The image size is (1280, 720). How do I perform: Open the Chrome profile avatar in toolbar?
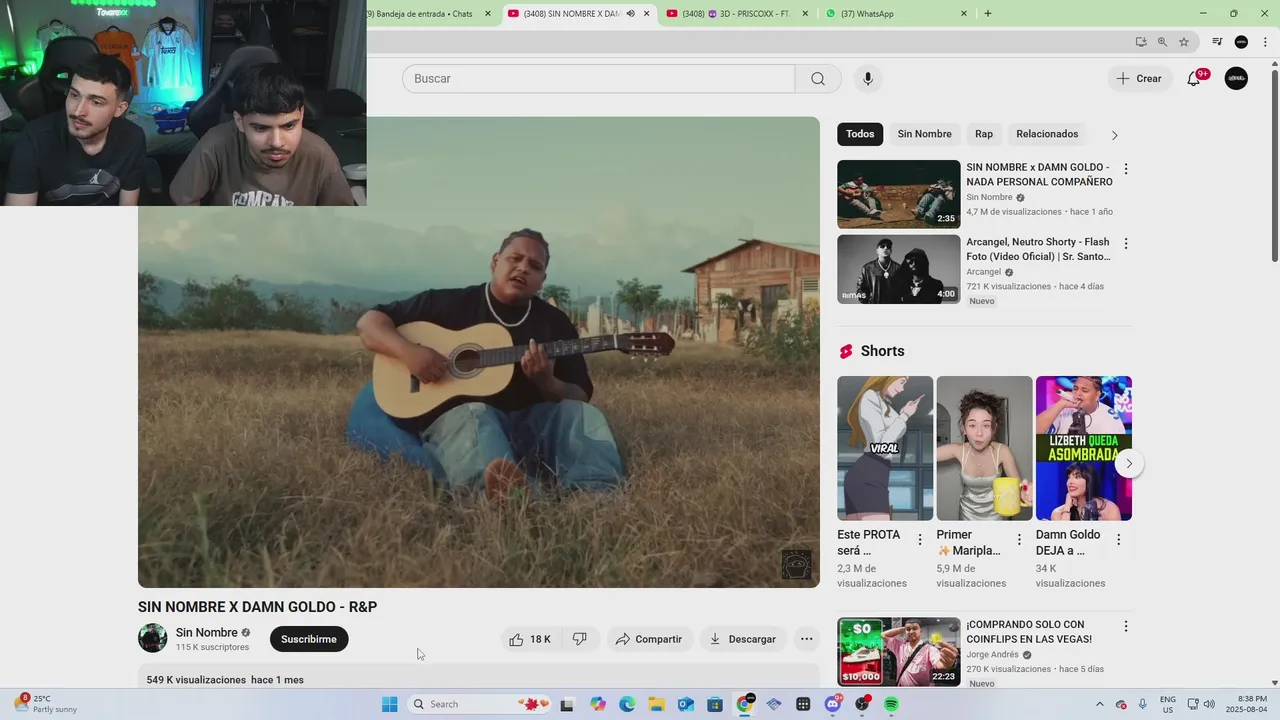pos(1241,42)
